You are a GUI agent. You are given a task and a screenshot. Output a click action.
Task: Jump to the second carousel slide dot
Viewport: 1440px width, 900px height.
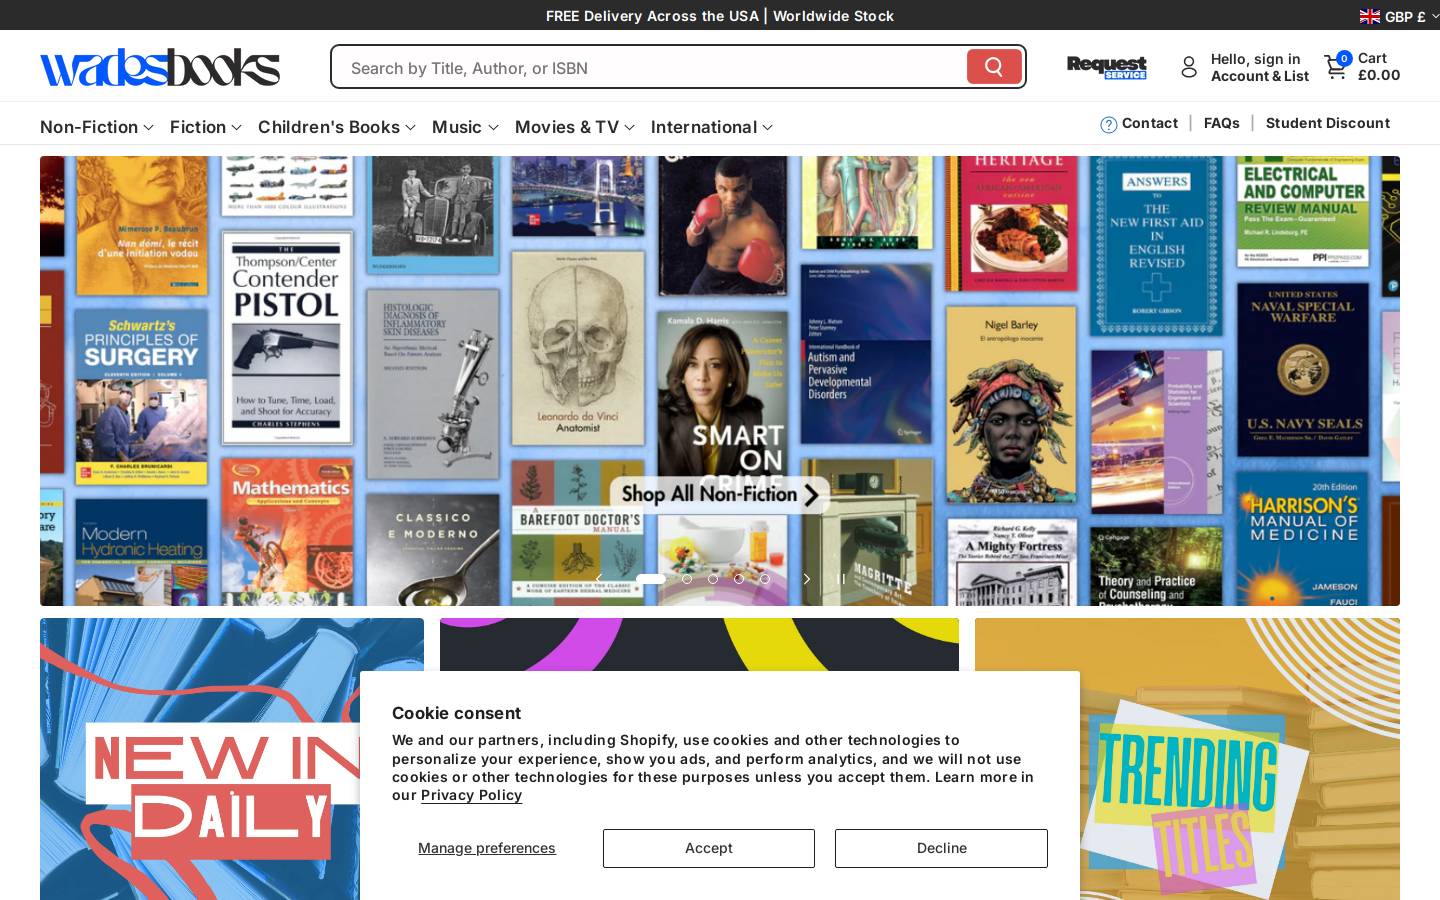pos(687,579)
